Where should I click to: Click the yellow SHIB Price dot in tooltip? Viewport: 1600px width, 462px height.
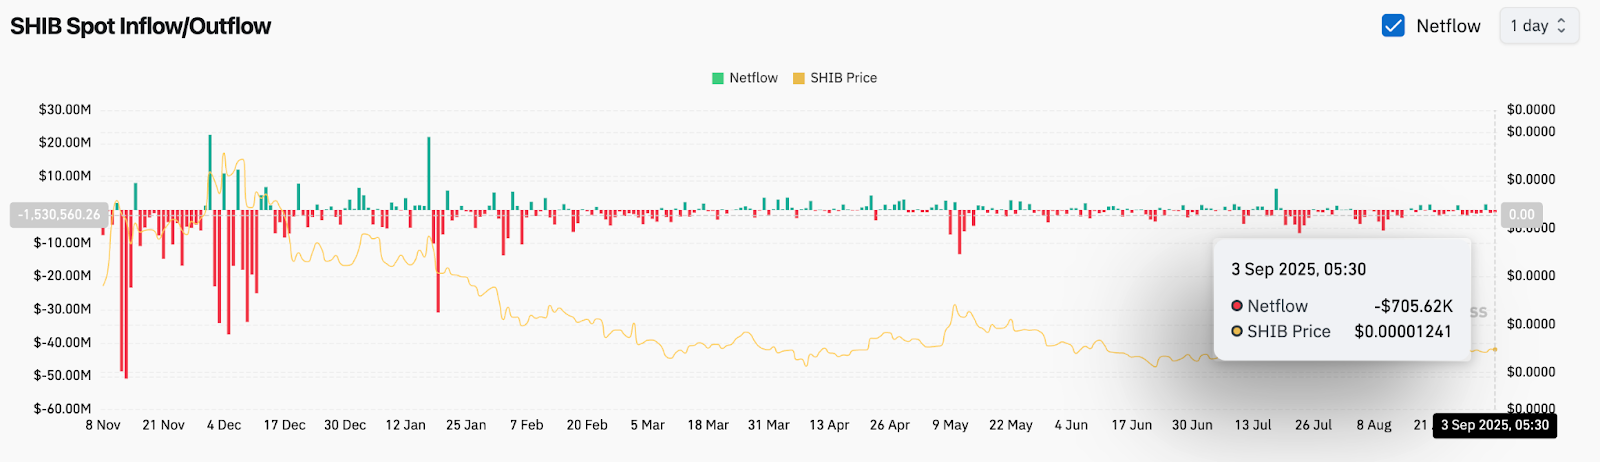[x=1237, y=332]
